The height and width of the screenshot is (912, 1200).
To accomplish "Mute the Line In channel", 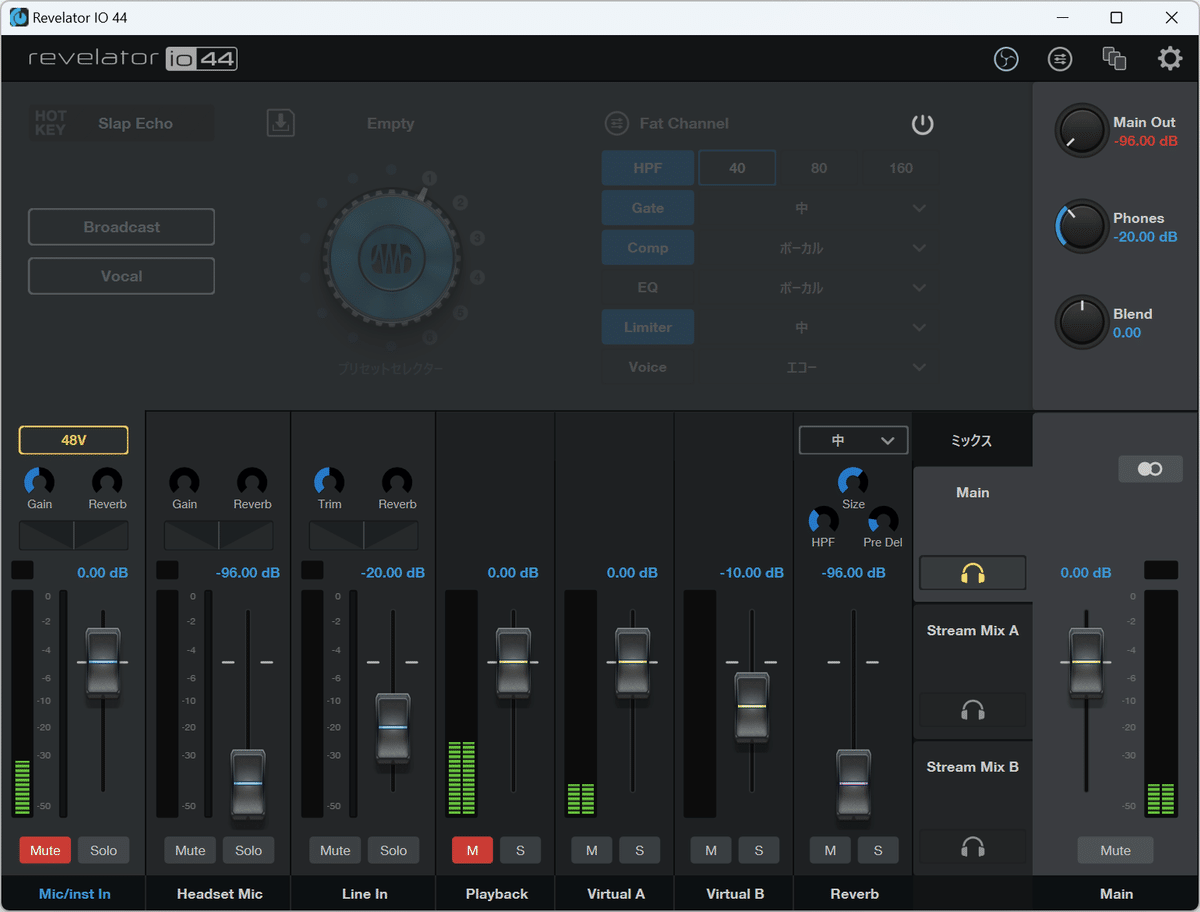I will (x=335, y=850).
